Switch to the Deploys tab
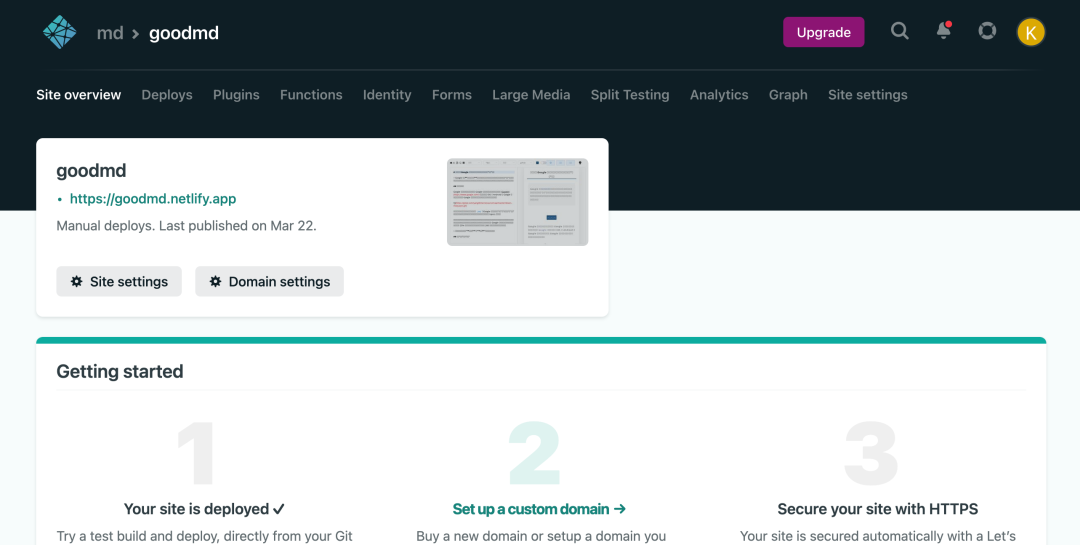This screenshot has height=545, width=1080. (x=167, y=95)
